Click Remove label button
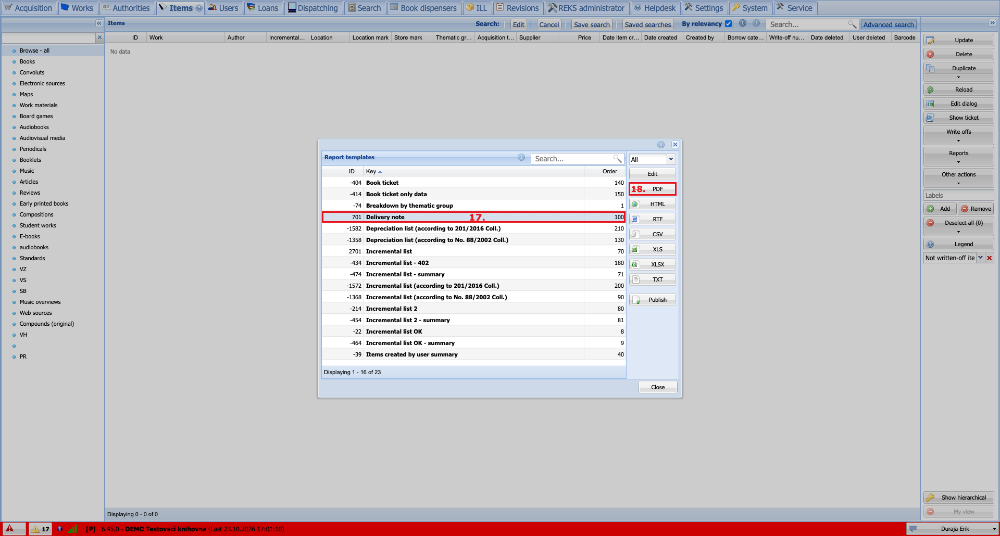 tap(976, 209)
